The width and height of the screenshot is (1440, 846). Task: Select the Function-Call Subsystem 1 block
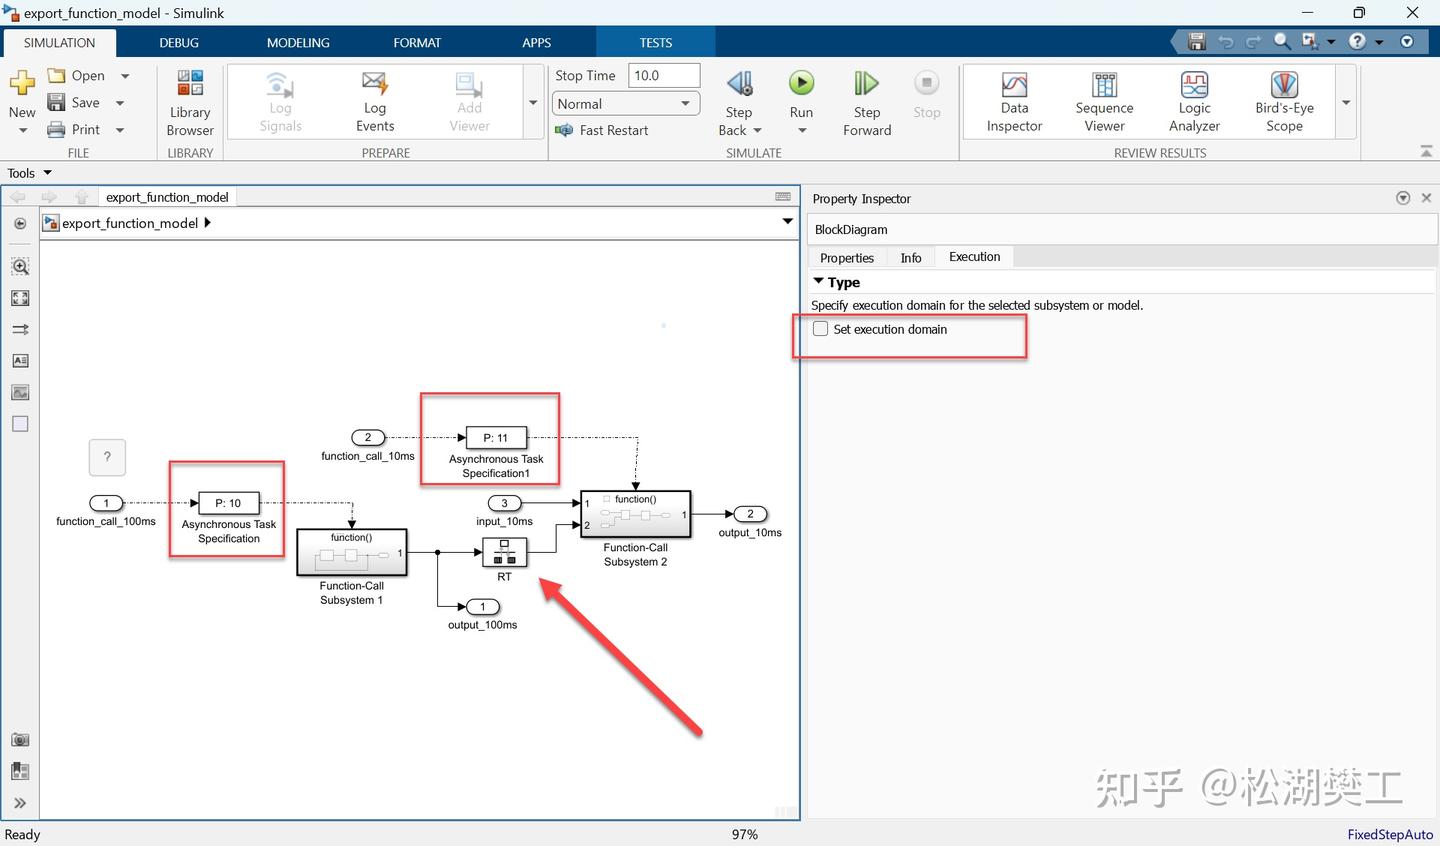(x=352, y=552)
